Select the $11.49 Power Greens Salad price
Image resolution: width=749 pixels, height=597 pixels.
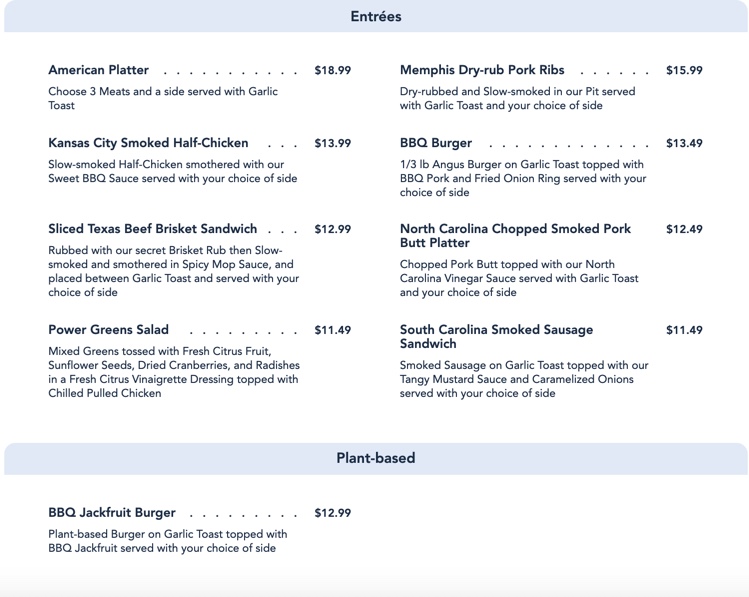coord(332,331)
